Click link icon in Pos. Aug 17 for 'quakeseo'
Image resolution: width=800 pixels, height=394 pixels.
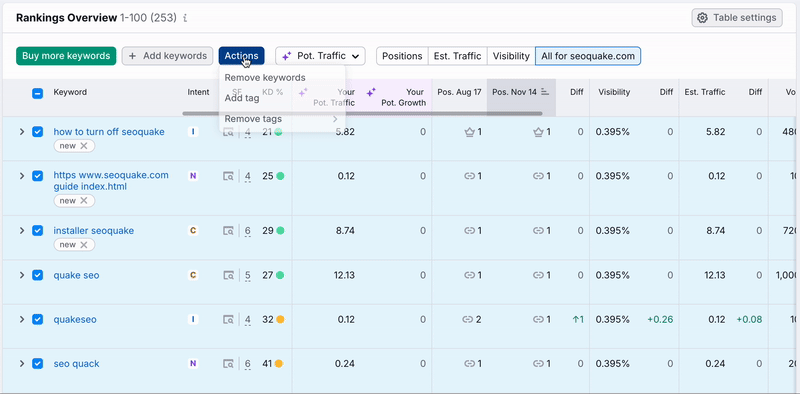(x=468, y=319)
